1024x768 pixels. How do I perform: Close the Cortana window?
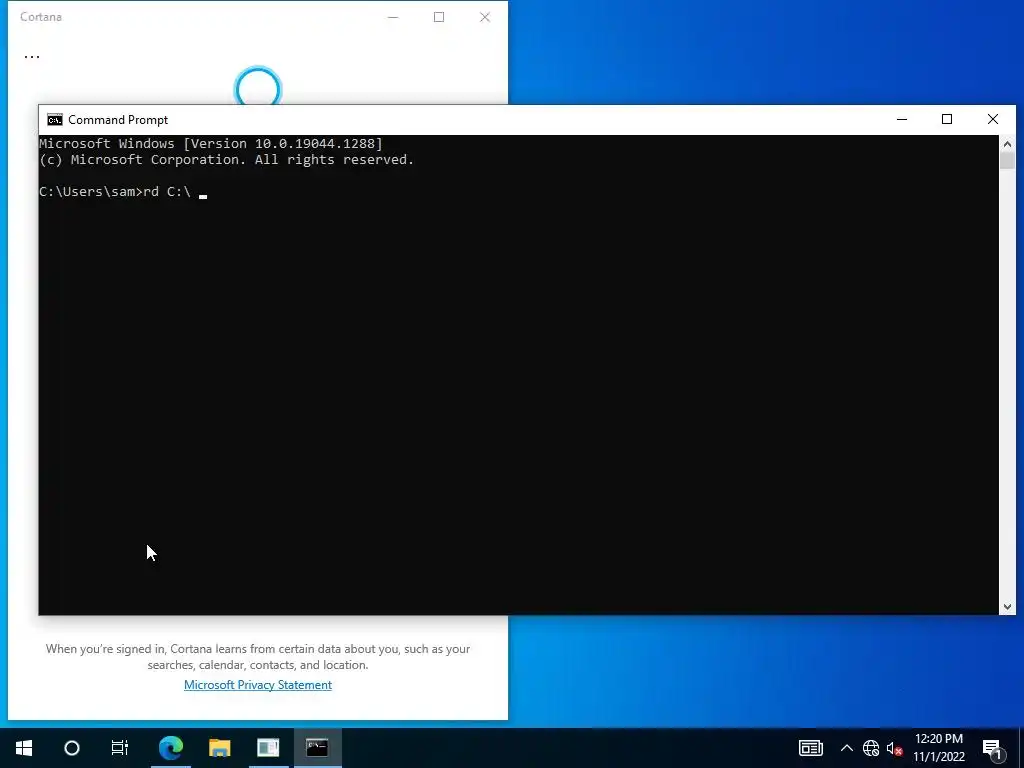click(x=485, y=17)
